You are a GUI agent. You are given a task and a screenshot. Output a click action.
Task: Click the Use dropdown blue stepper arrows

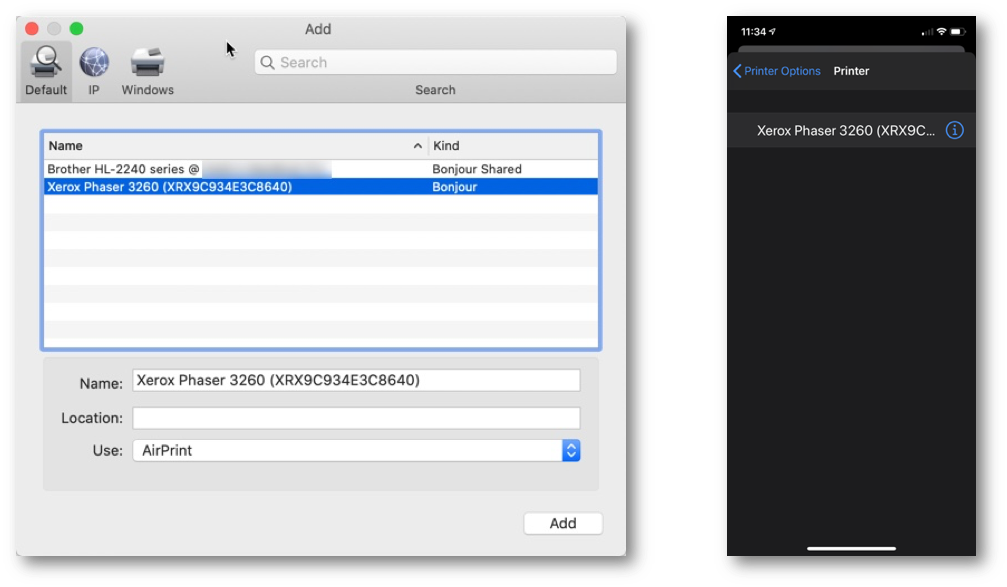click(571, 450)
